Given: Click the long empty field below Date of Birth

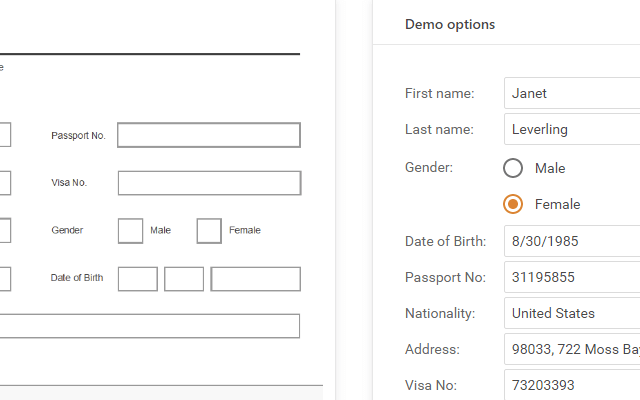Looking at the screenshot, I should [150, 326].
